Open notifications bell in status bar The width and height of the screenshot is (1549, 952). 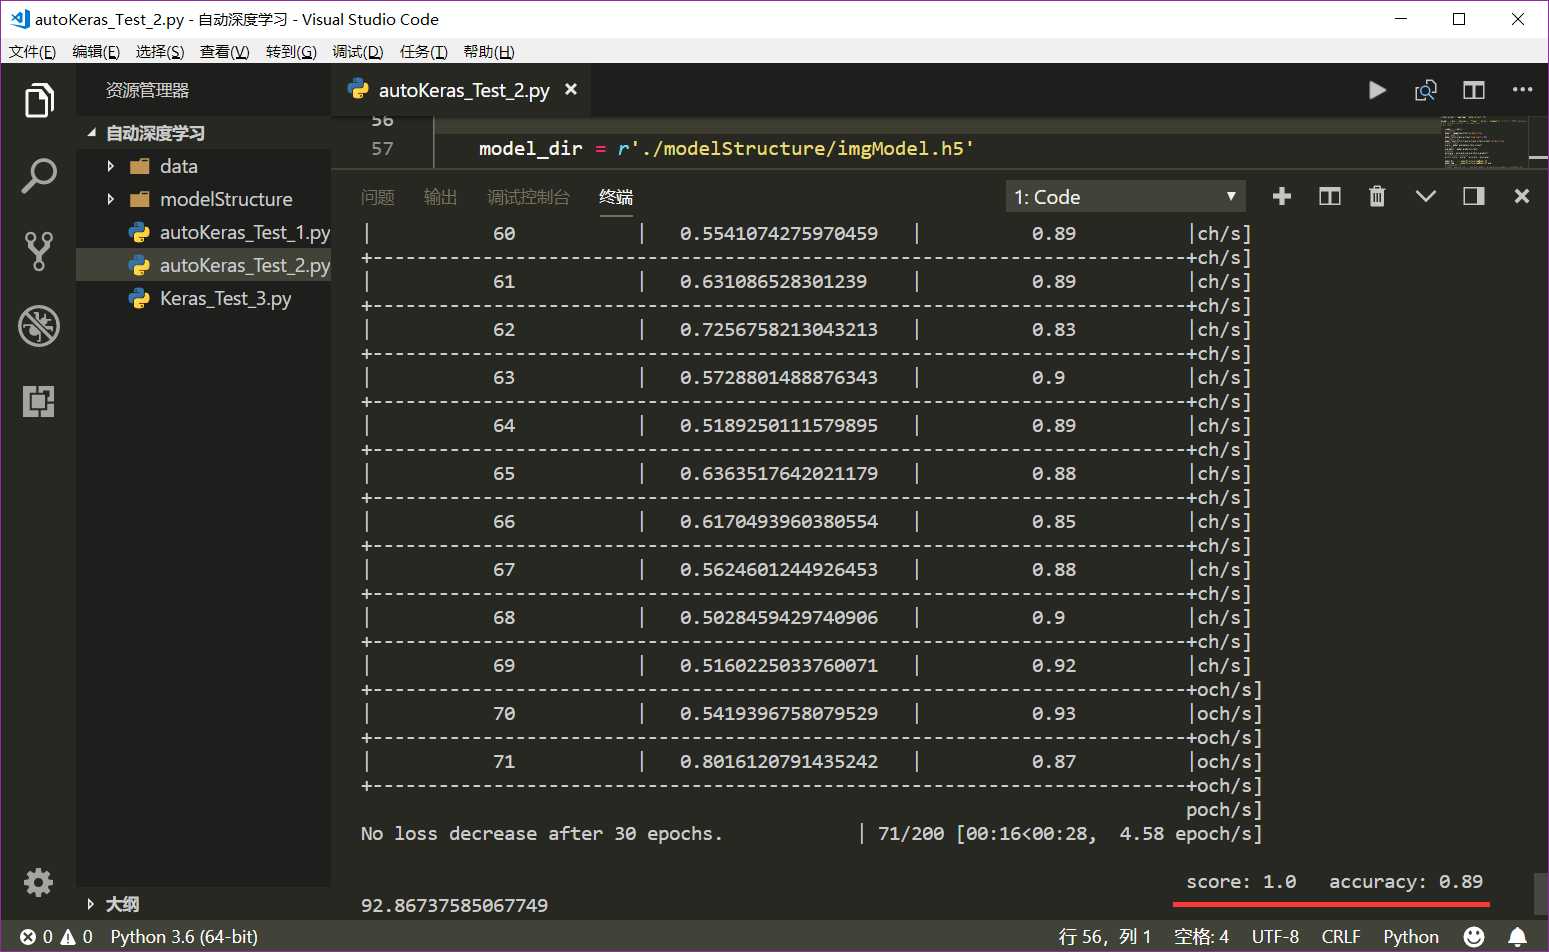(x=1517, y=936)
